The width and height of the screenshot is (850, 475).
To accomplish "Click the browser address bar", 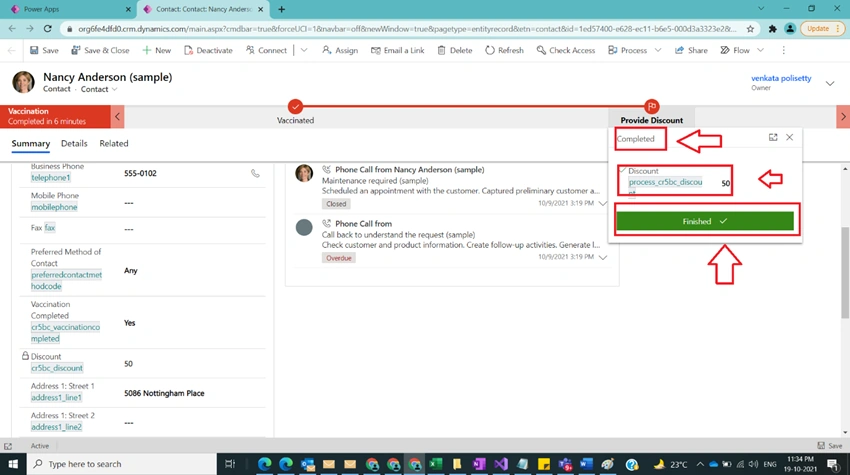I will [407, 29].
